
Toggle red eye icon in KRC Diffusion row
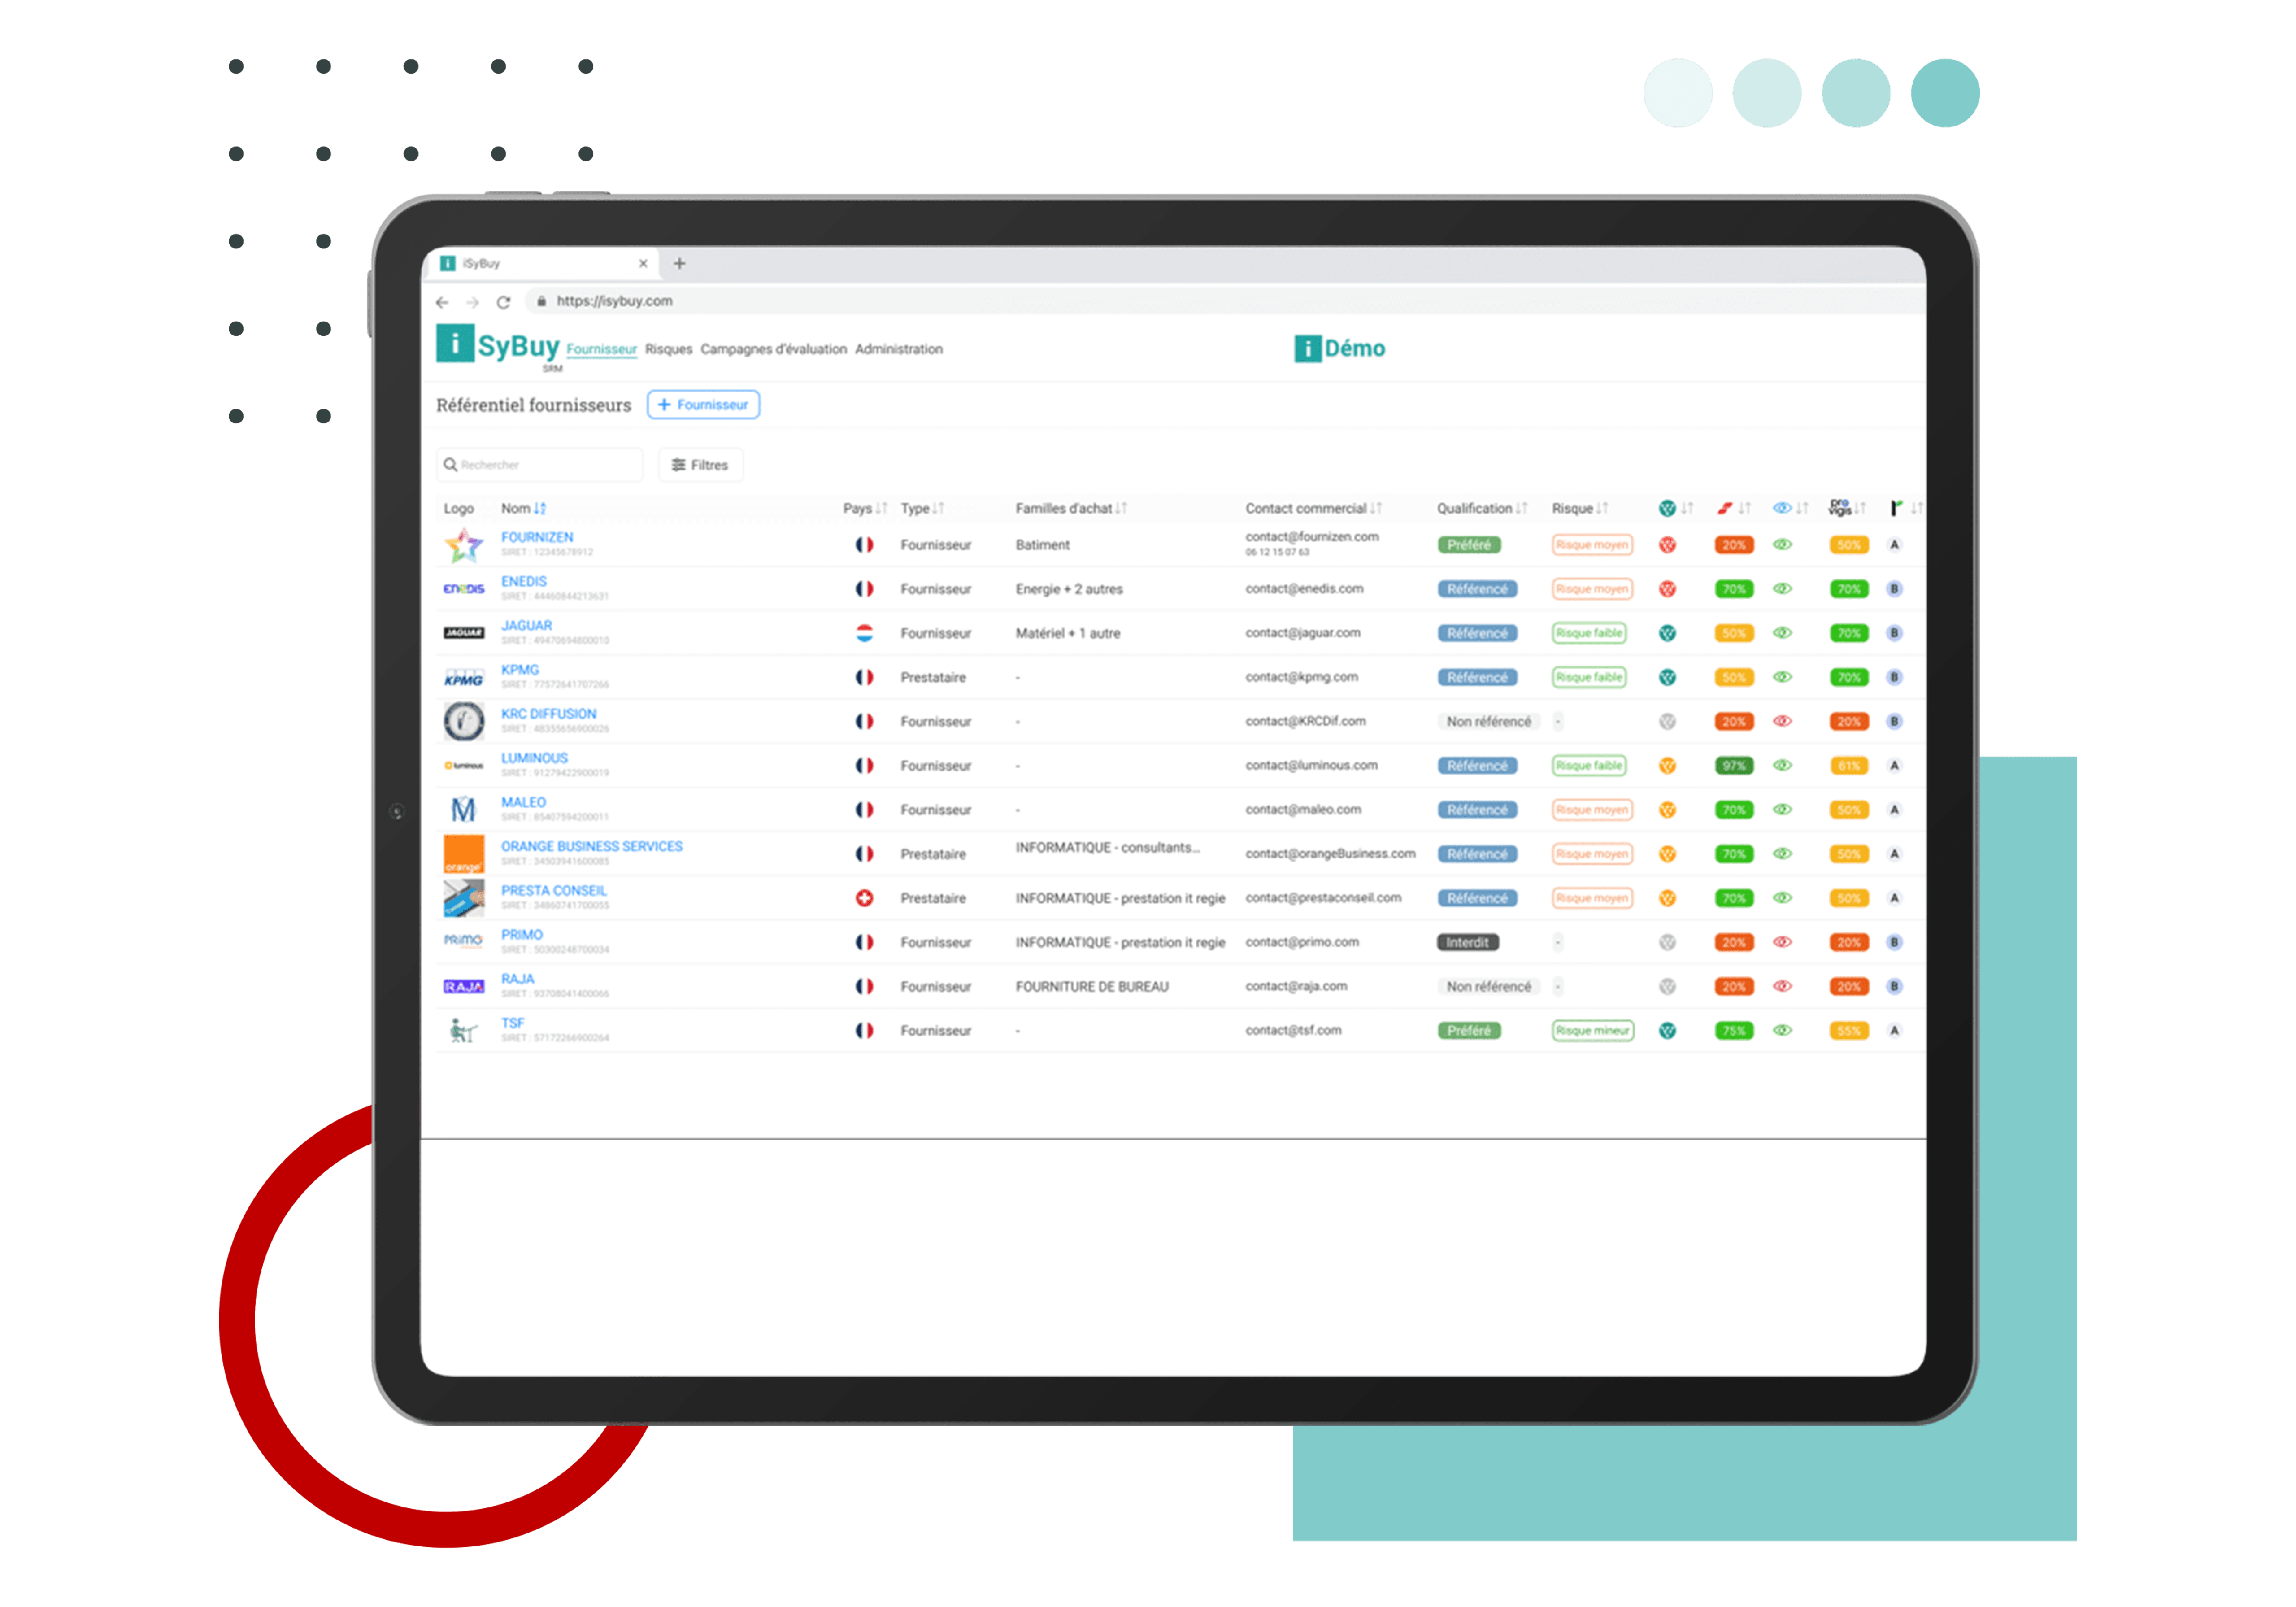click(x=1782, y=721)
